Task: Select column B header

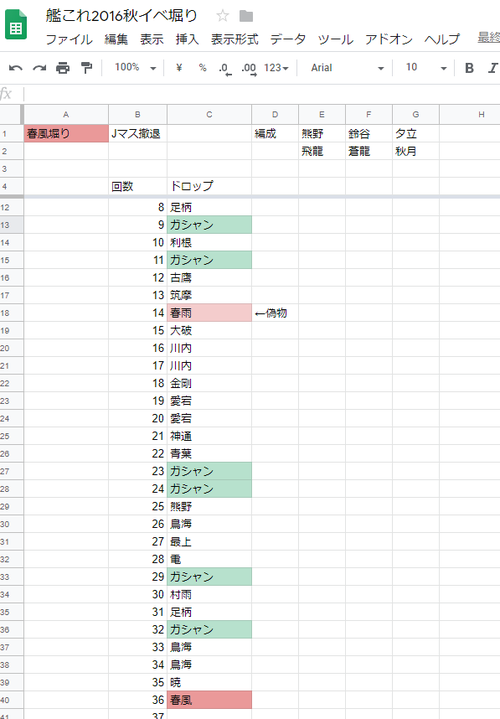Action: (138, 115)
